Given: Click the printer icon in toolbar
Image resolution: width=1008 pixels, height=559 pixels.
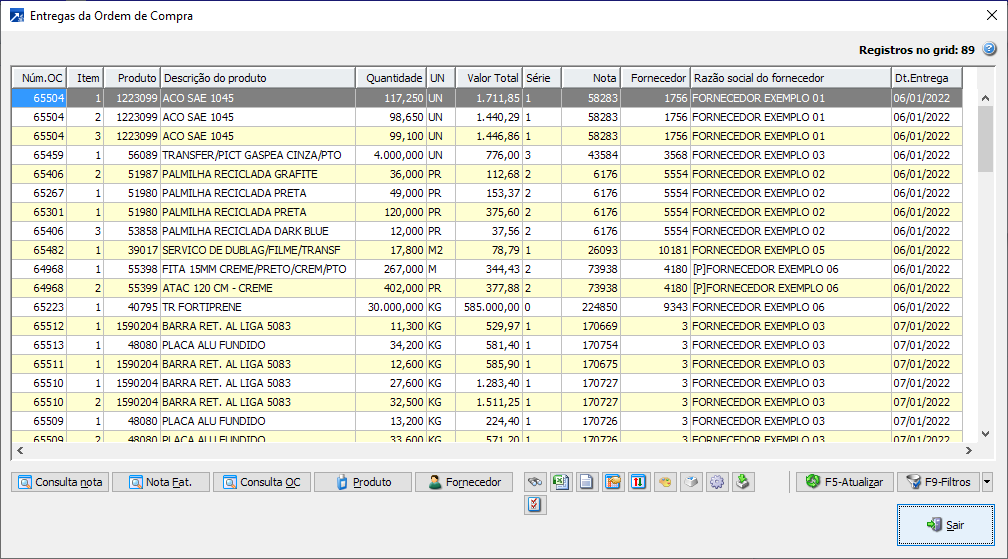Looking at the screenshot, I should pyautogui.click(x=691, y=482).
